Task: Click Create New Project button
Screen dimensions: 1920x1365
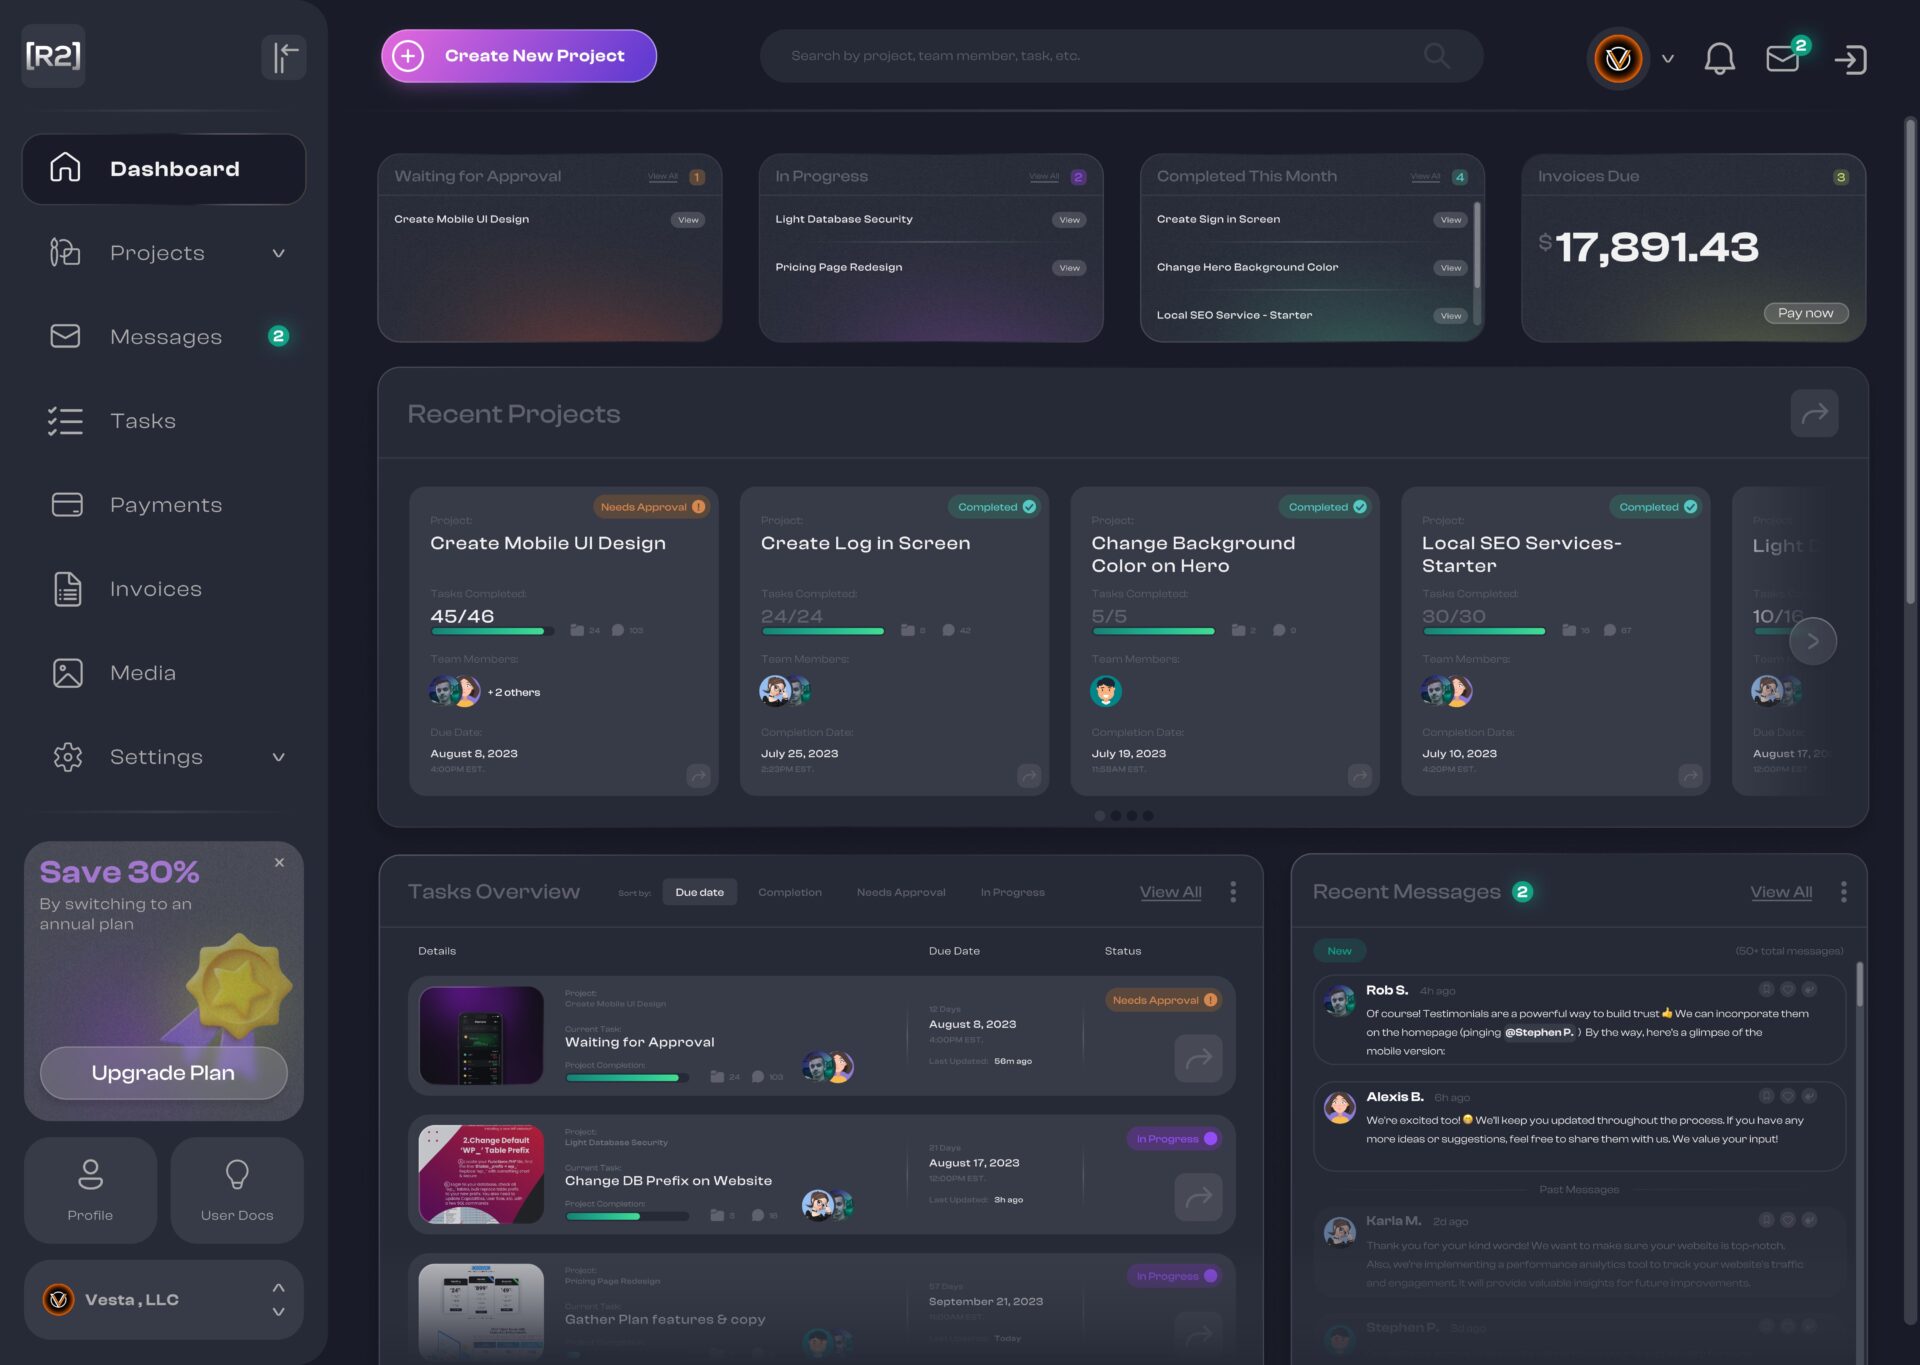Action: (518, 56)
